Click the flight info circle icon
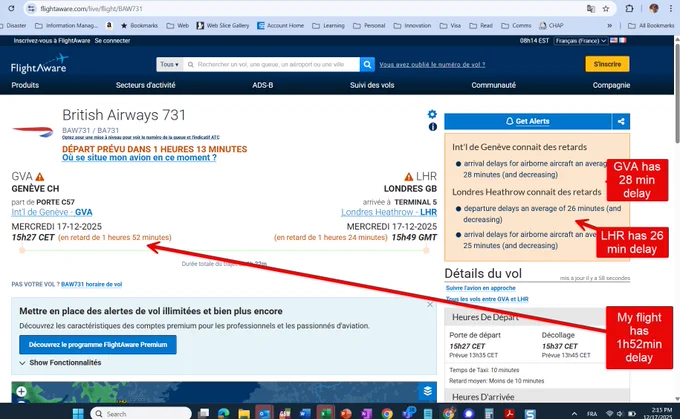This screenshot has width=680, height=419. (x=432, y=127)
